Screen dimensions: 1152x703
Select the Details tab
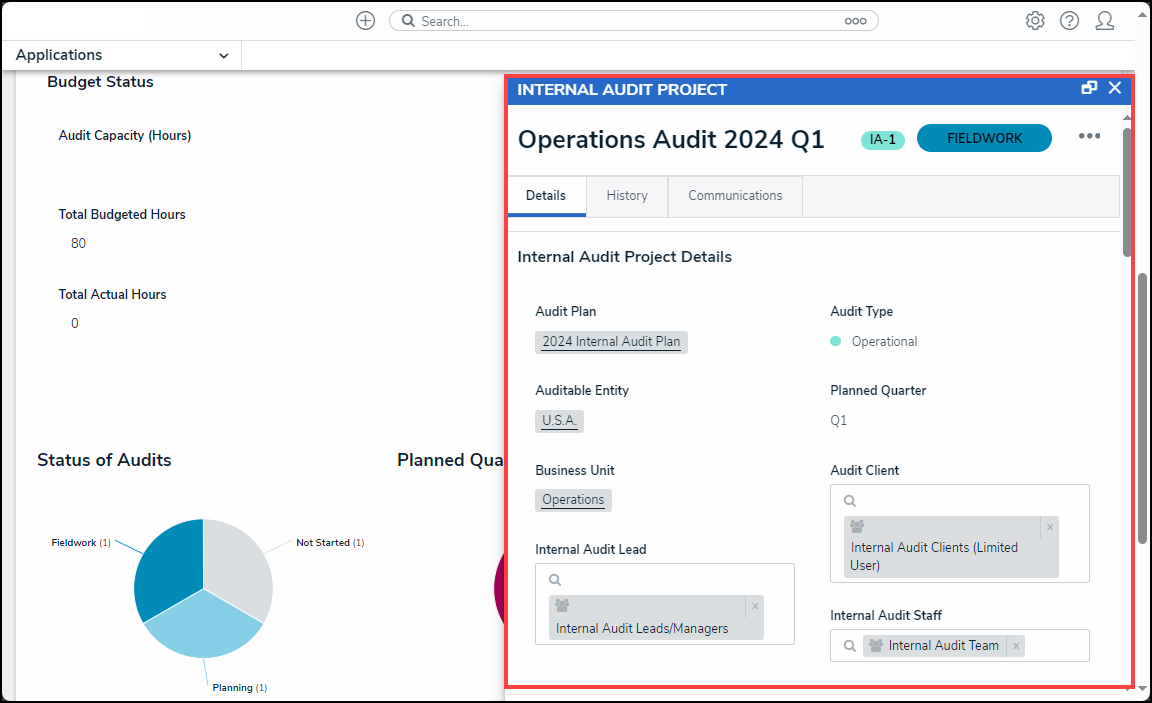coord(546,196)
